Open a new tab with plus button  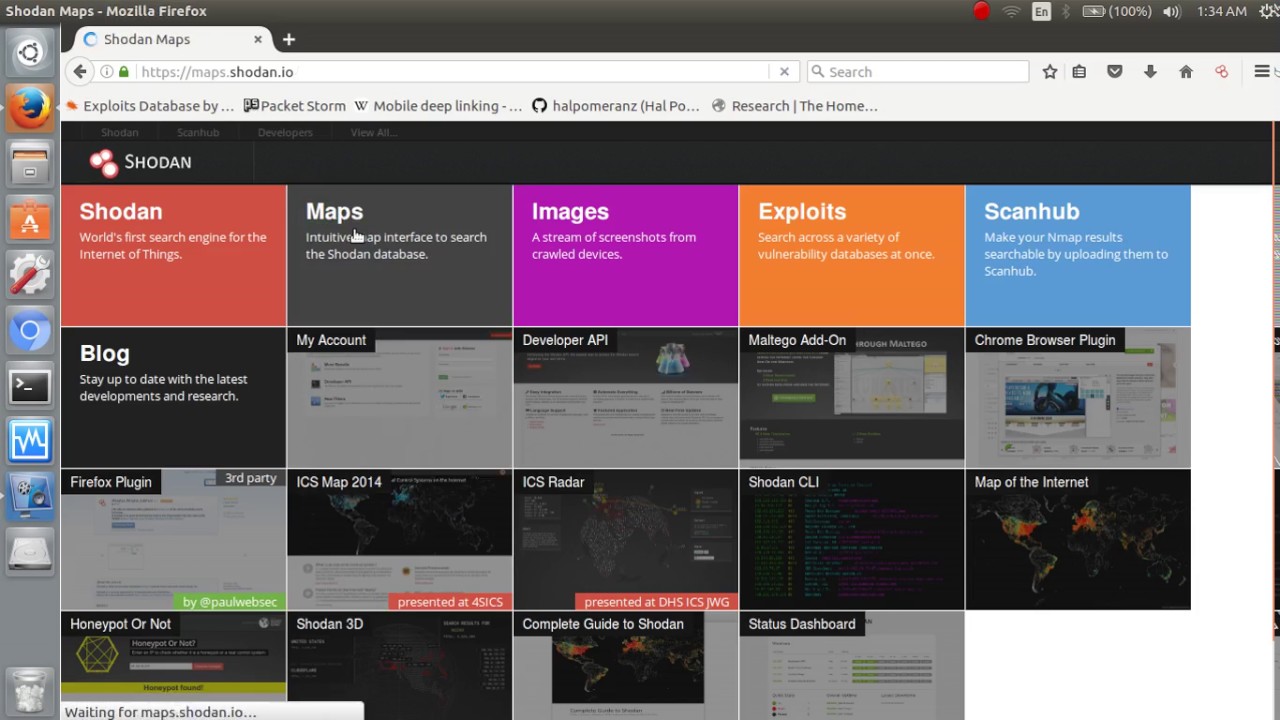pos(289,40)
